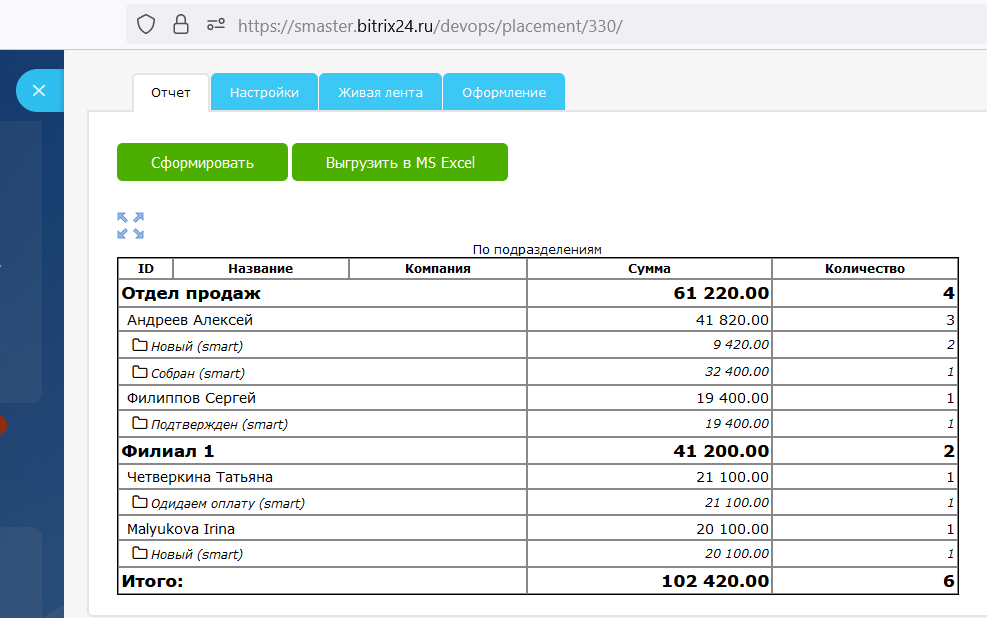The width and height of the screenshot is (987, 618).
Task: Click folder icon beside Собран (smart)
Action: 140,372
